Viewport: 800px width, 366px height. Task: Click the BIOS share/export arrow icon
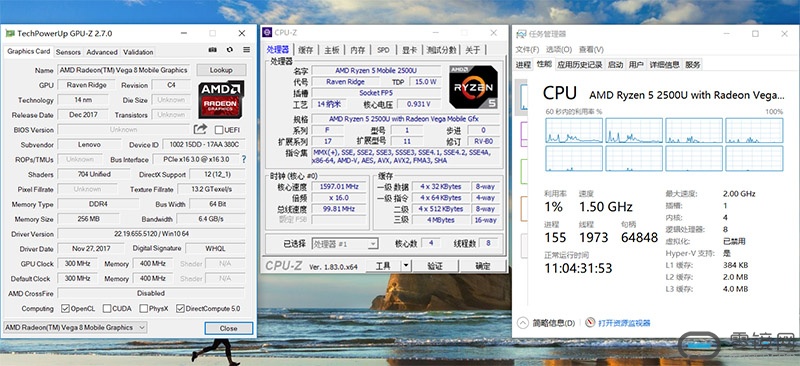pyautogui.click(x=201, y=129)
